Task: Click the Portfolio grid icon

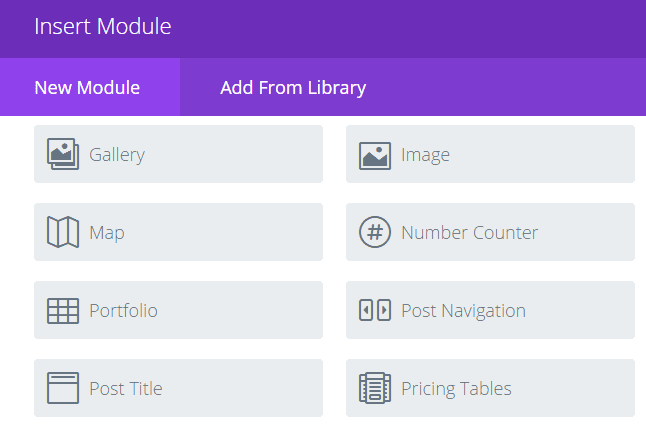Action: coord(63,310)
